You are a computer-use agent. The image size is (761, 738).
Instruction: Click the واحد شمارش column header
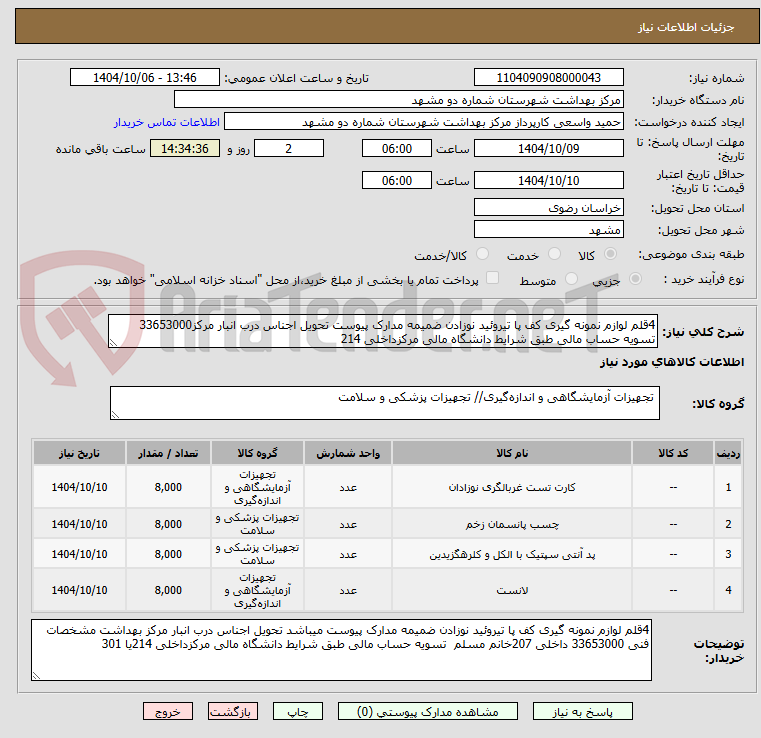point(347,453)
